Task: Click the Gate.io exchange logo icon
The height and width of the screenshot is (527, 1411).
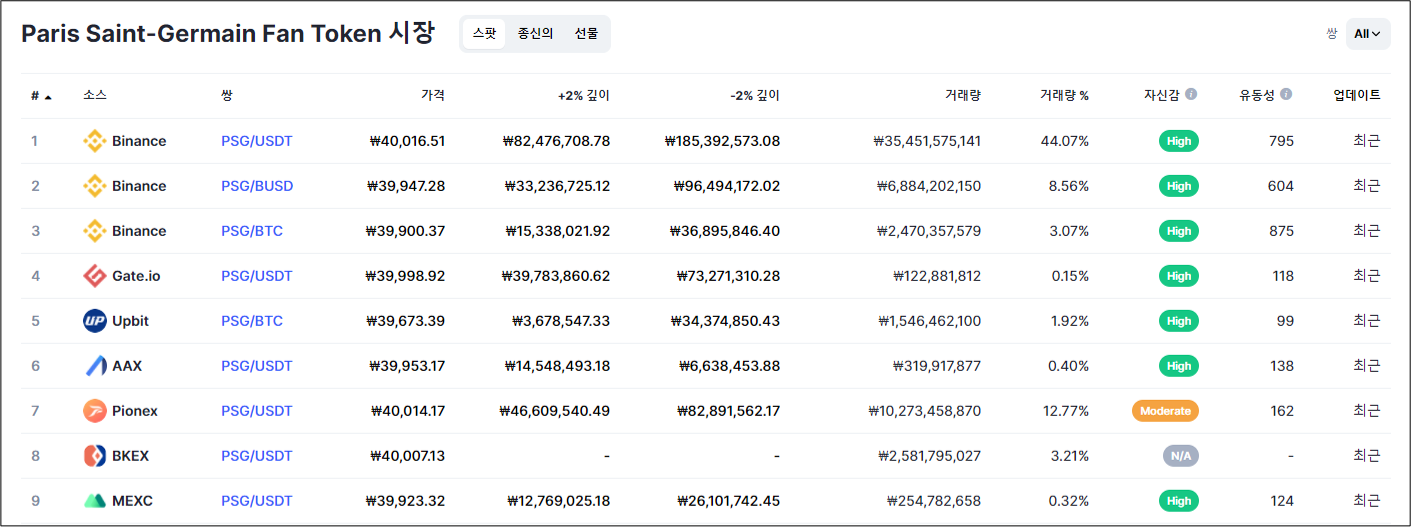Action: pyautogui.click(x=94, y=276)
